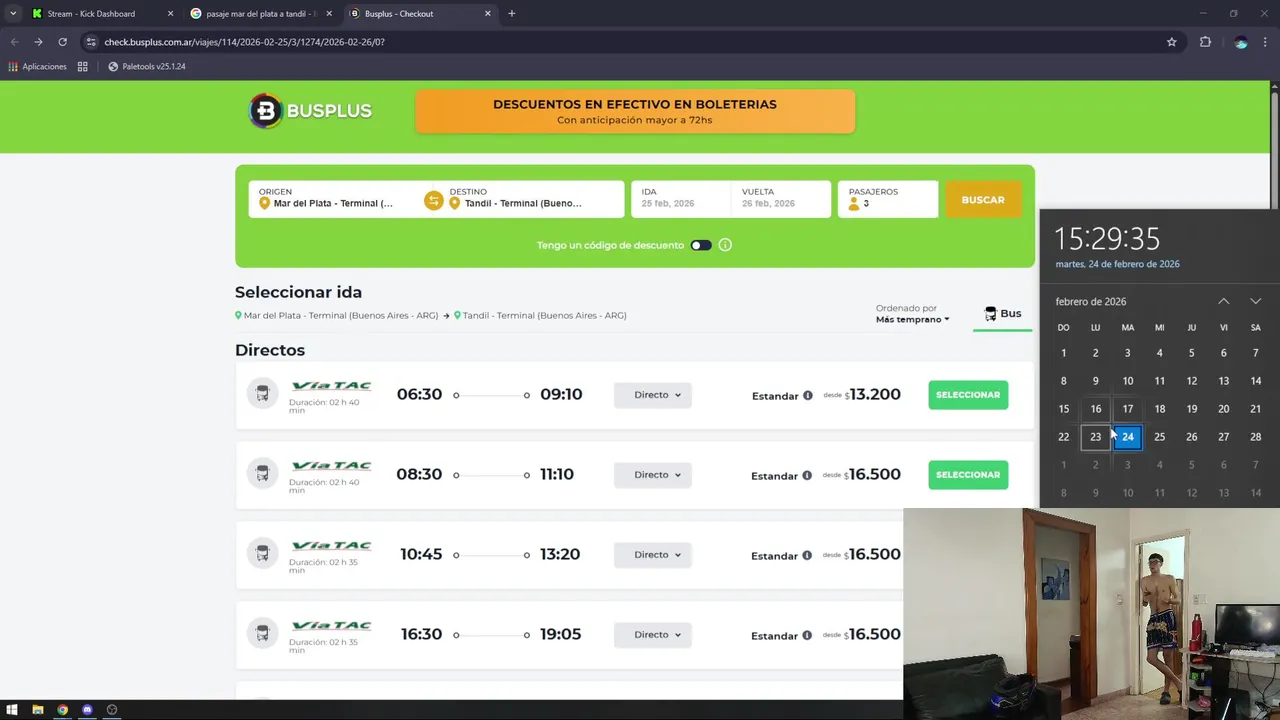The height and width of the screenshot is (720, 1280).
Task: Open Paletools v25.1.24 bookmark
Action: [x=147, y=66]
